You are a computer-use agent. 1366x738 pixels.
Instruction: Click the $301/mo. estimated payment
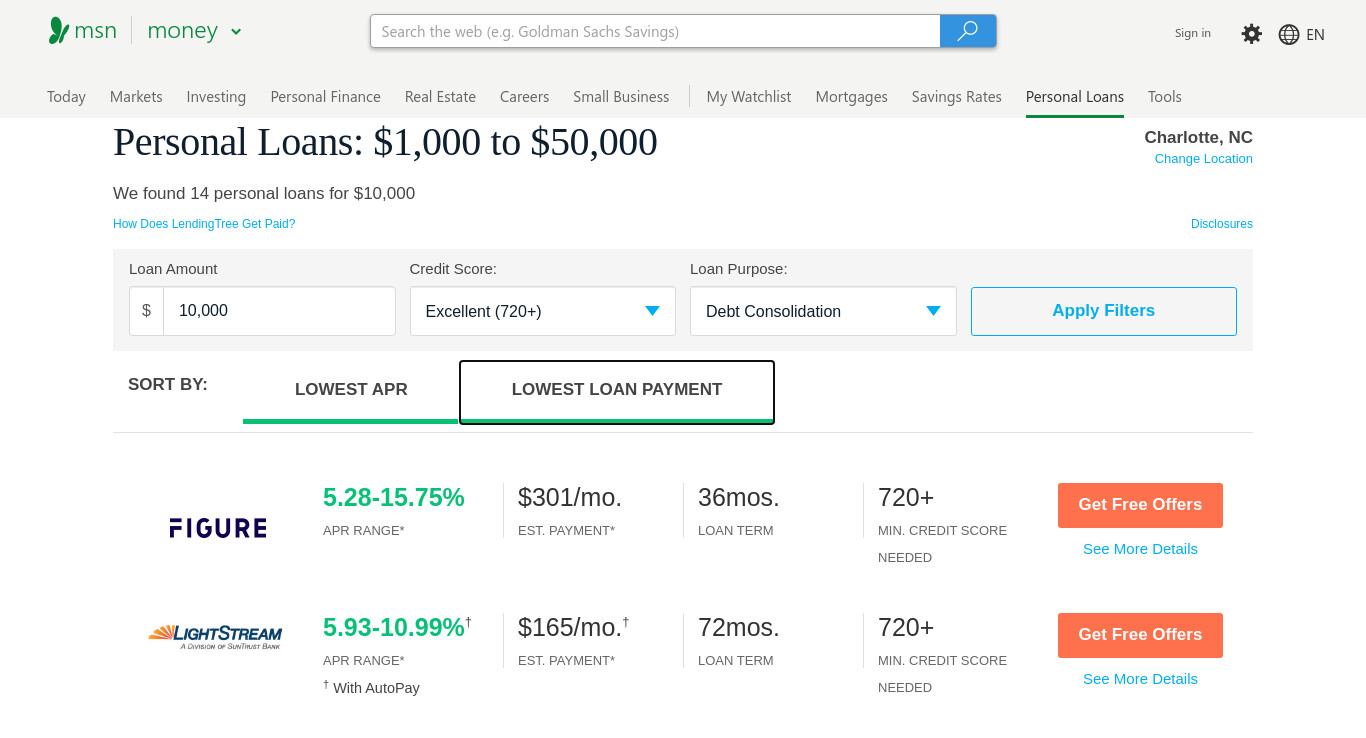click(570, 497)
